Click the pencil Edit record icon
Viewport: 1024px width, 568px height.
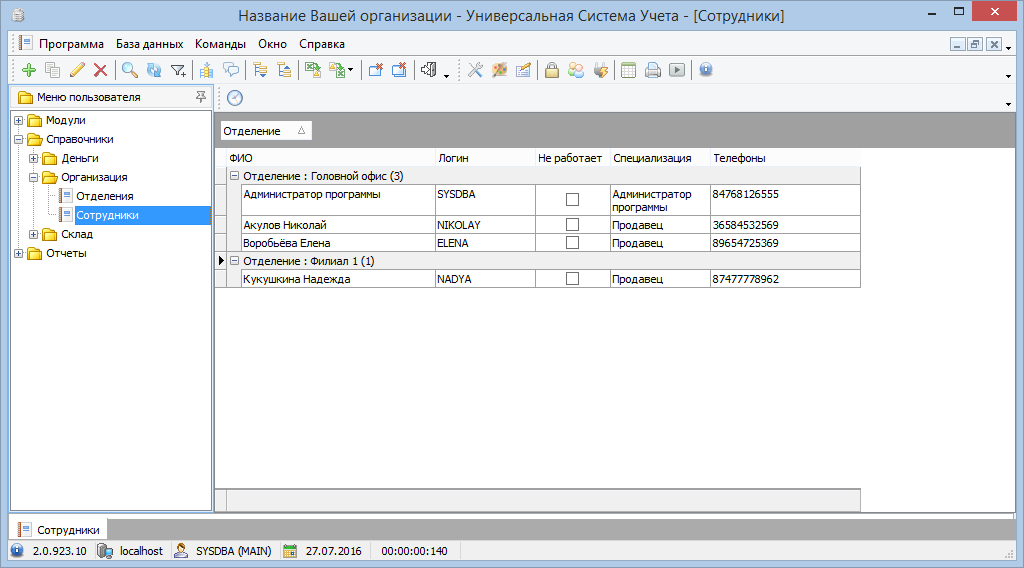[x=77, y=70]
